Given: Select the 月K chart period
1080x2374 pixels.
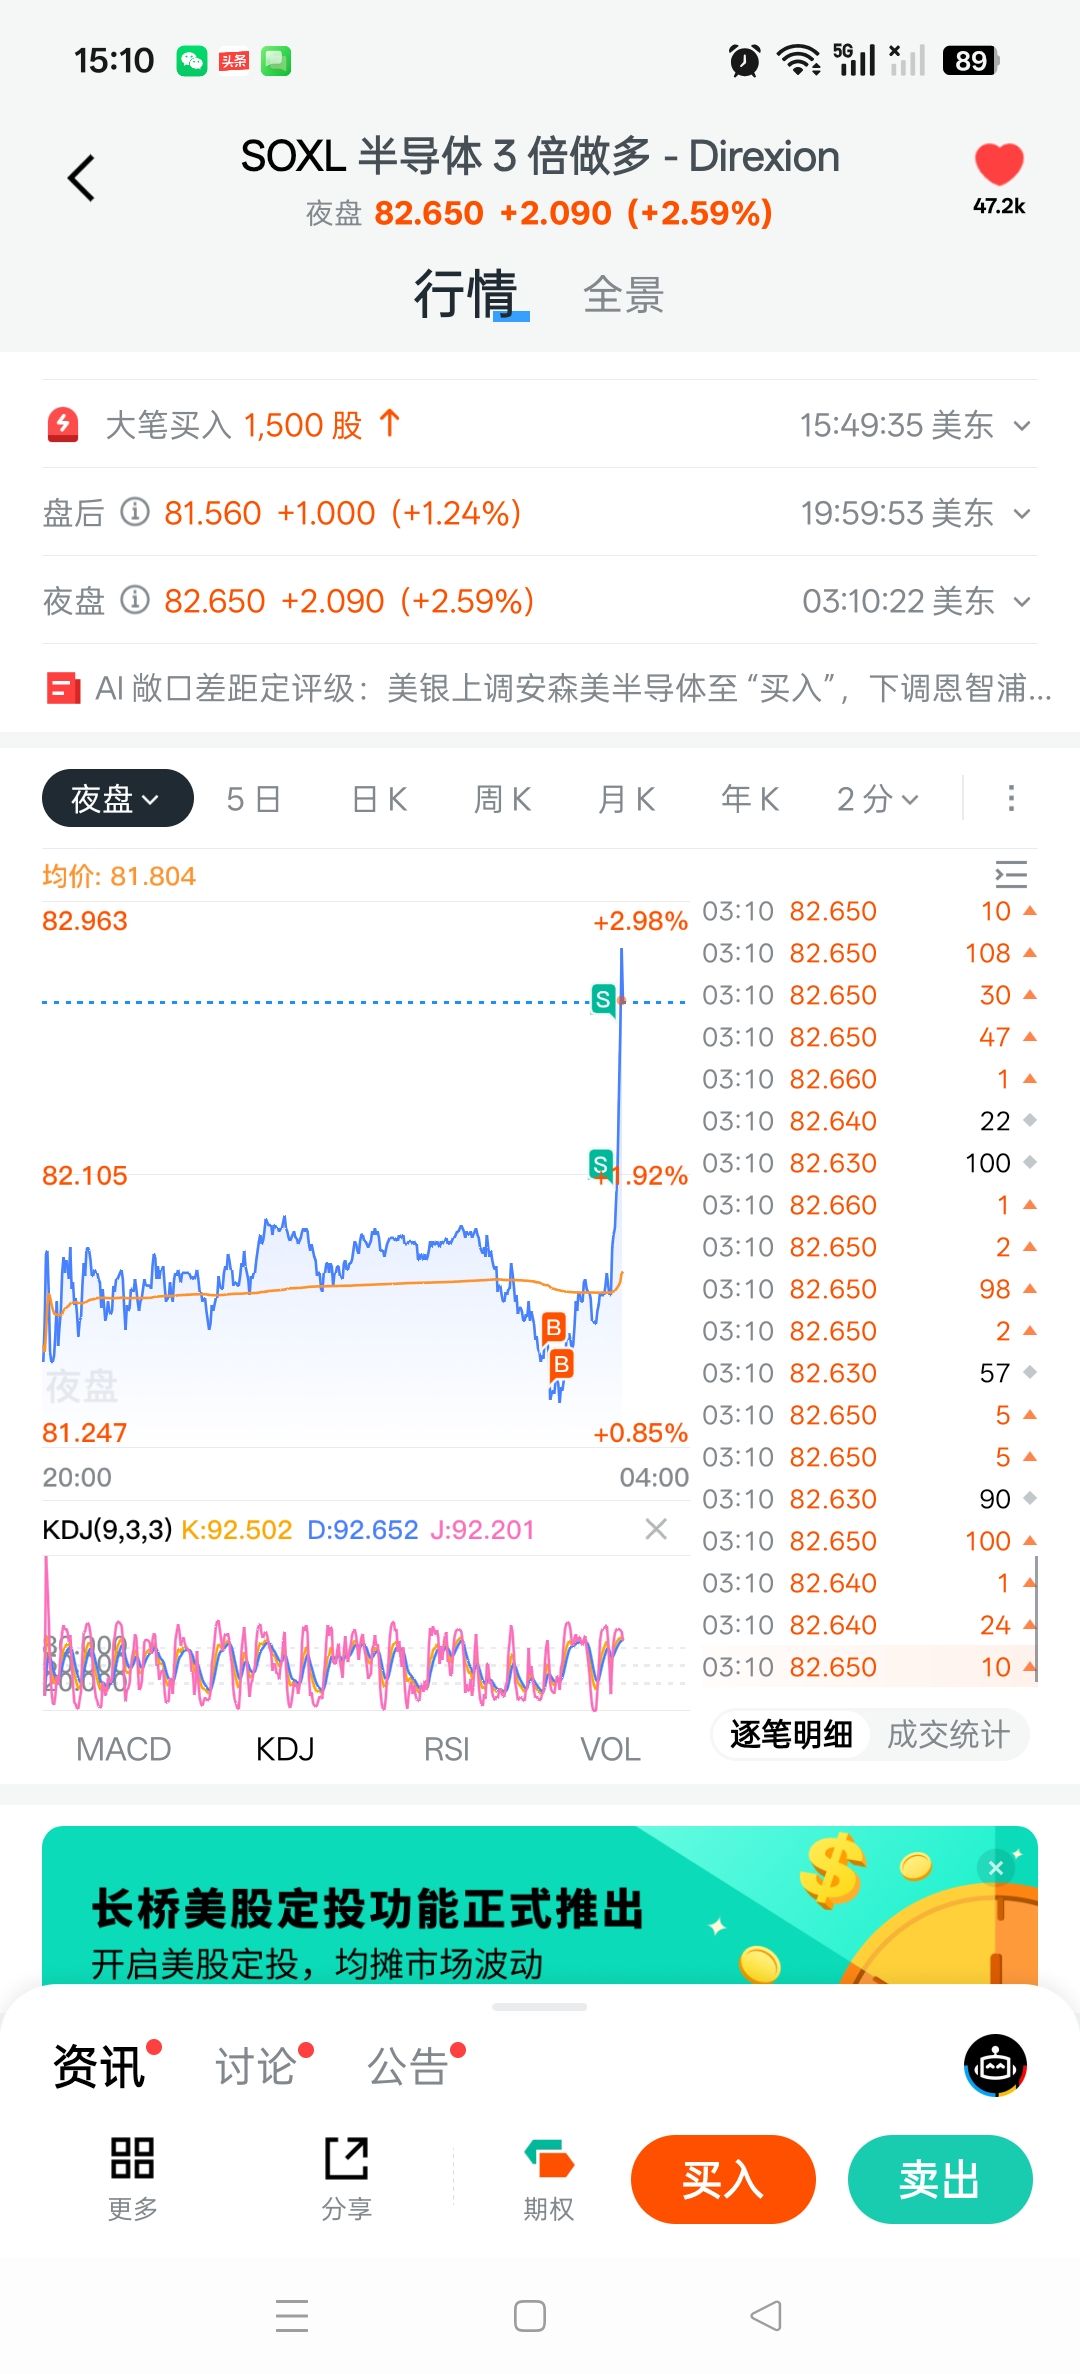Looking at the screenshot, I should tap(627, 799).
